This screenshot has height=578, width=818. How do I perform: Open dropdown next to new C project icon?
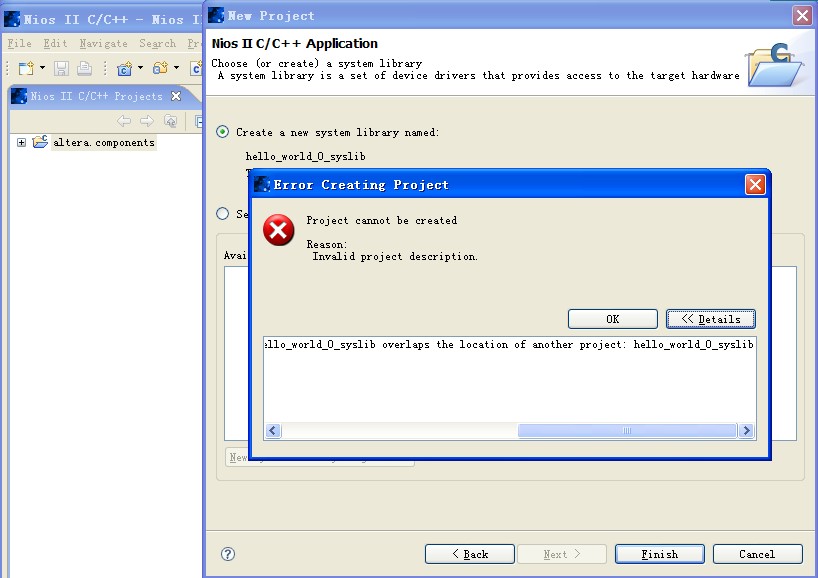[140, 68]
